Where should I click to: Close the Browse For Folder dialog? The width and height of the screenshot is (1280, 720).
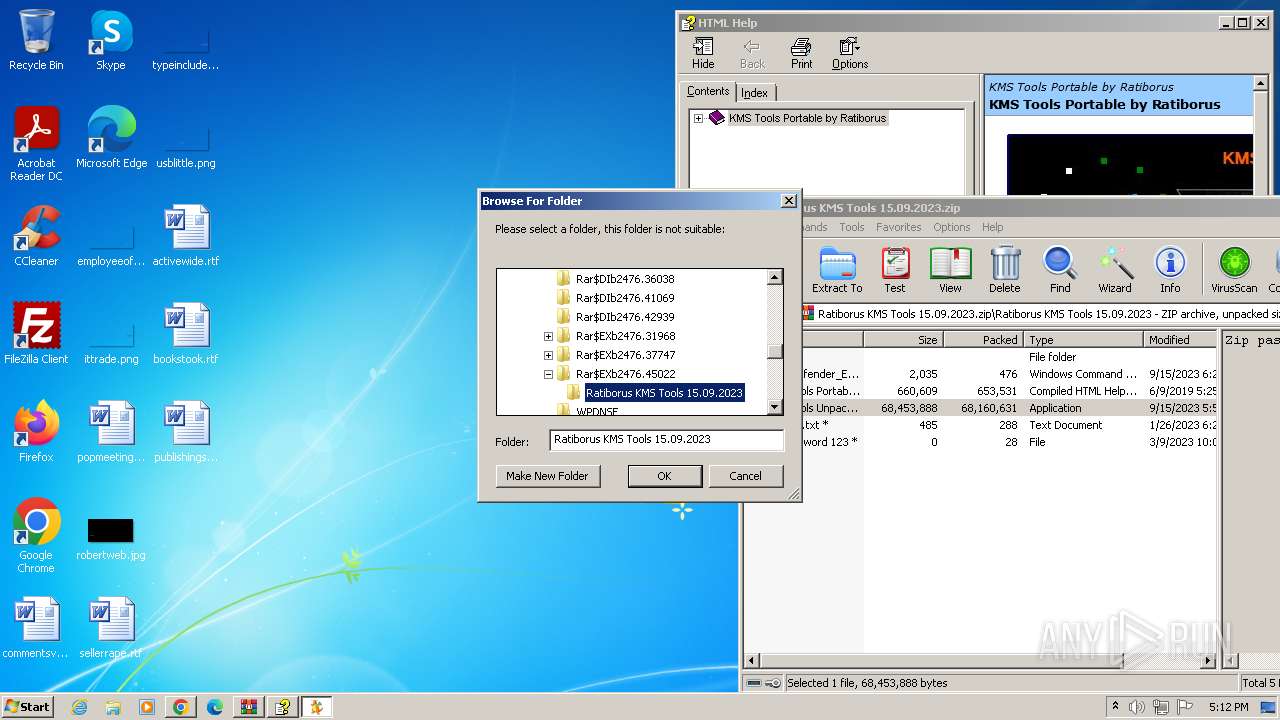pos(788,201)
